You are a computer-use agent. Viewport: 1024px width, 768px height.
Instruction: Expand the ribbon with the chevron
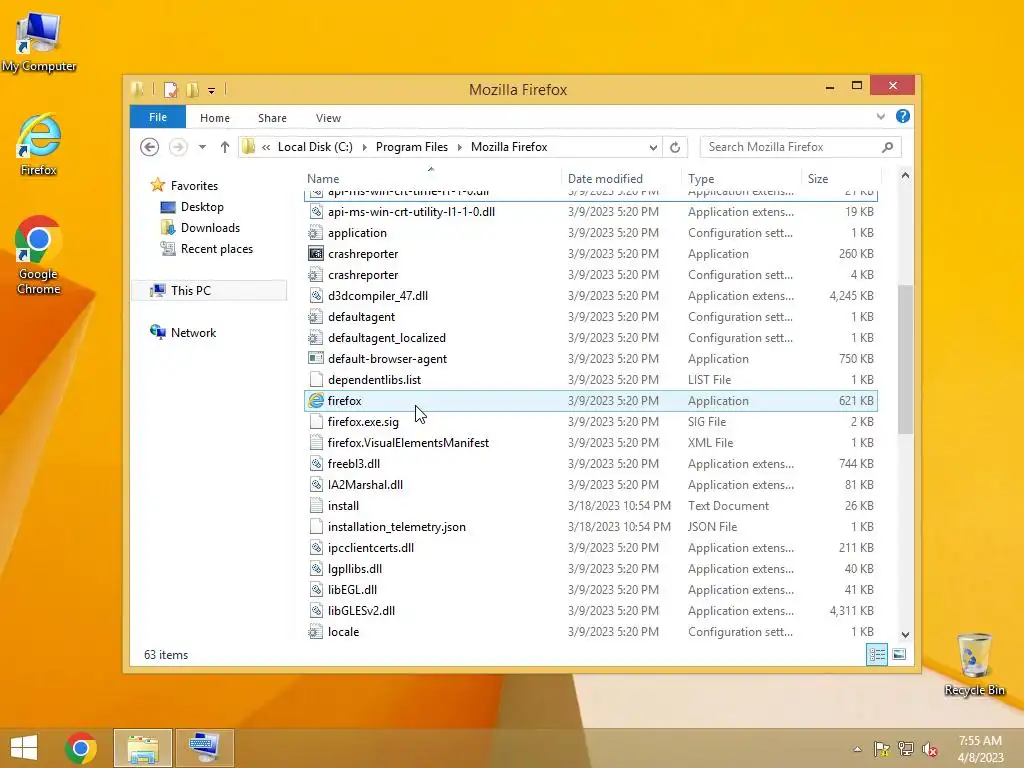[881, 117]
